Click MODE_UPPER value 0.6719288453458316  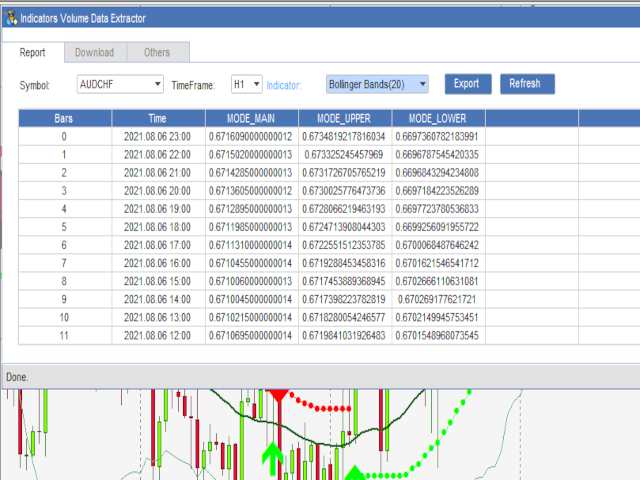pyautogui.click(x=344, y=263)
